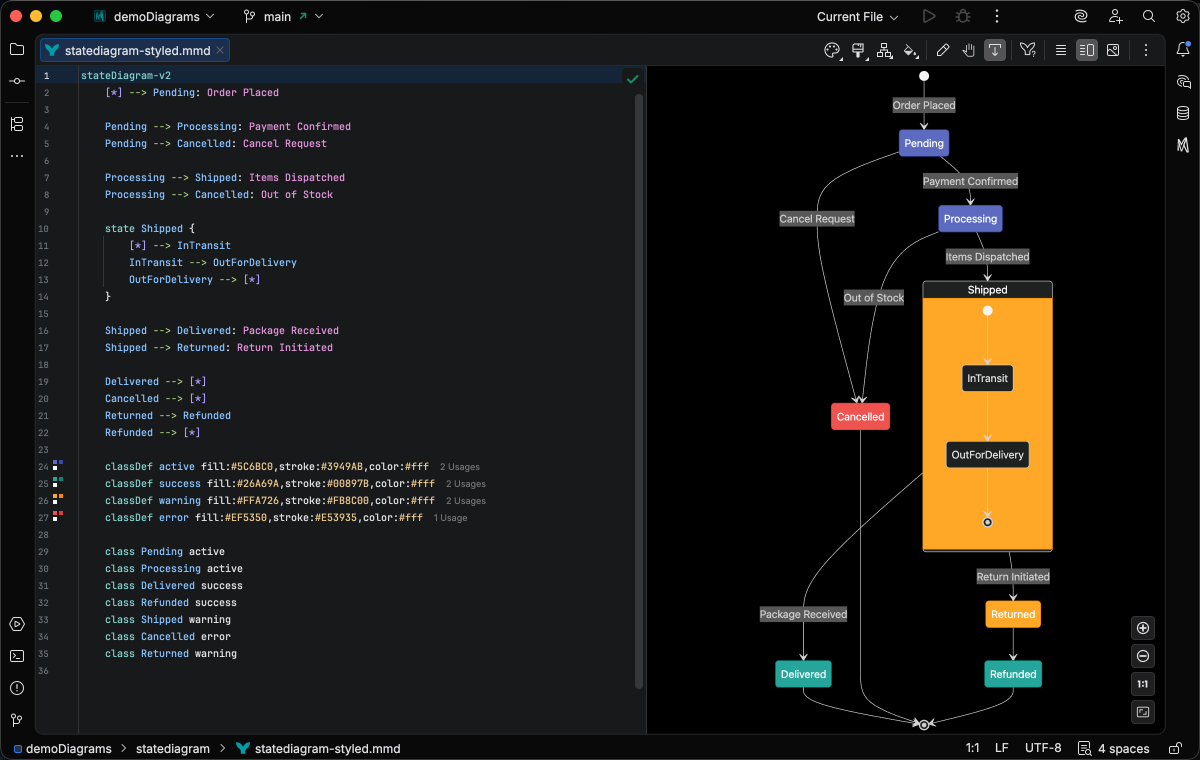Viewport: 1200px width, 760px height.
Task: Click the paint brush style icon
Action: tap(858, 50)
